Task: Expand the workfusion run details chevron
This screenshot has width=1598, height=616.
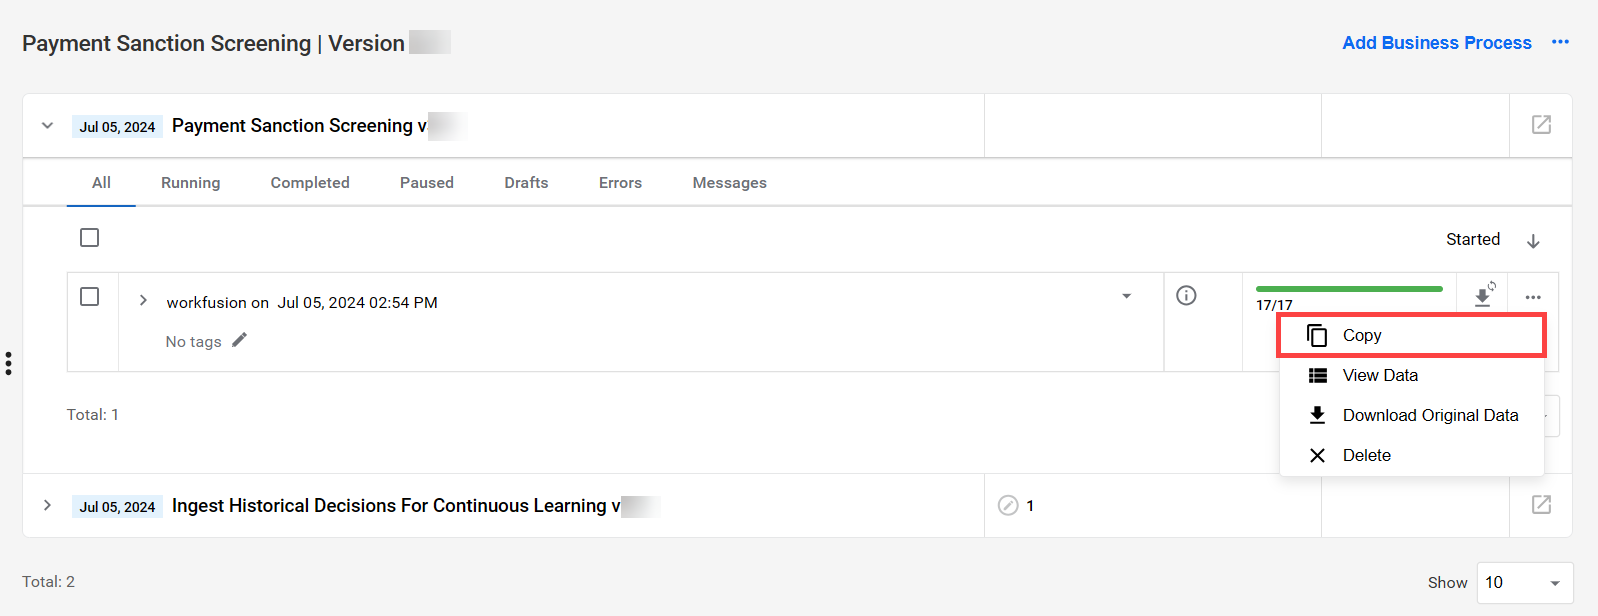Action: pyautogui.click(x=143, y=300)
